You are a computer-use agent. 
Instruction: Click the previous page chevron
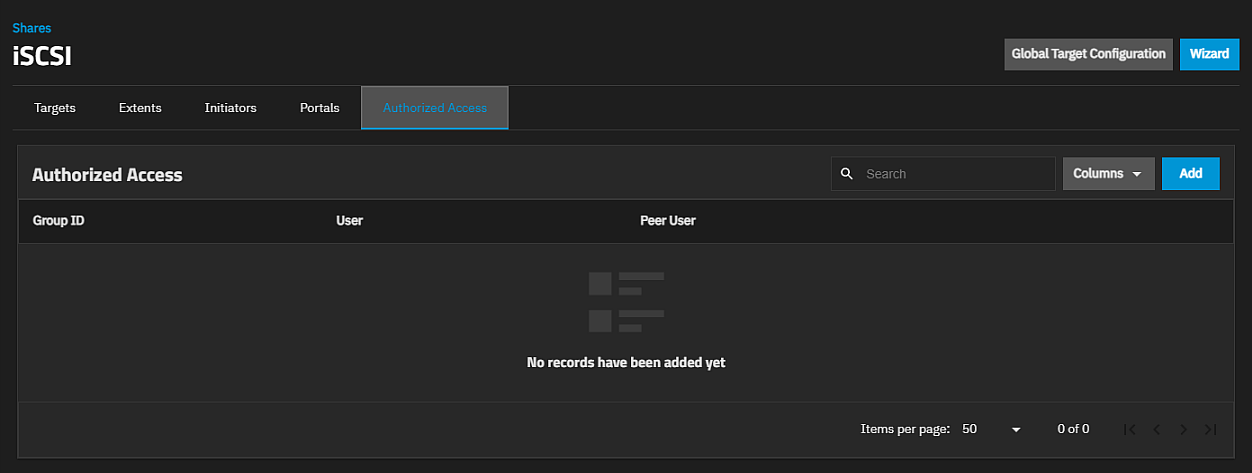pos(1156,429)
